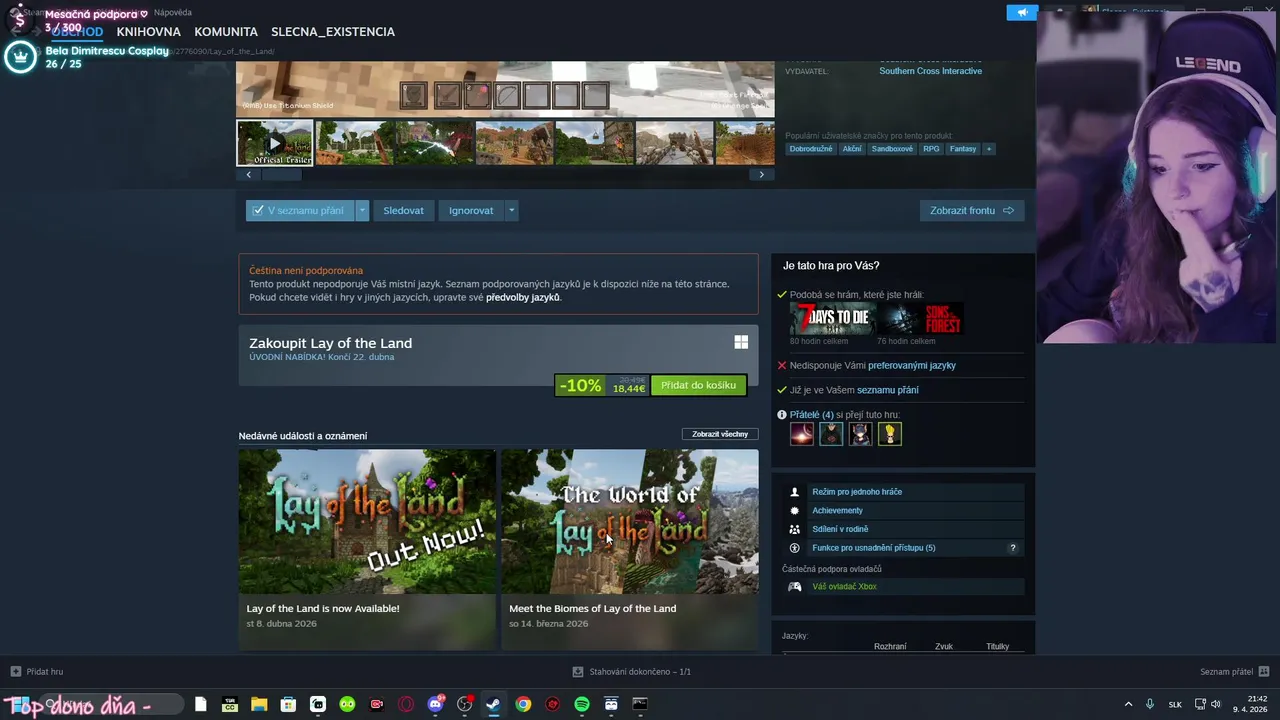Open Spotify from the taskbar
Image resolution: width=1280 pixels, height=720 pixels.
tap(582, 704)
